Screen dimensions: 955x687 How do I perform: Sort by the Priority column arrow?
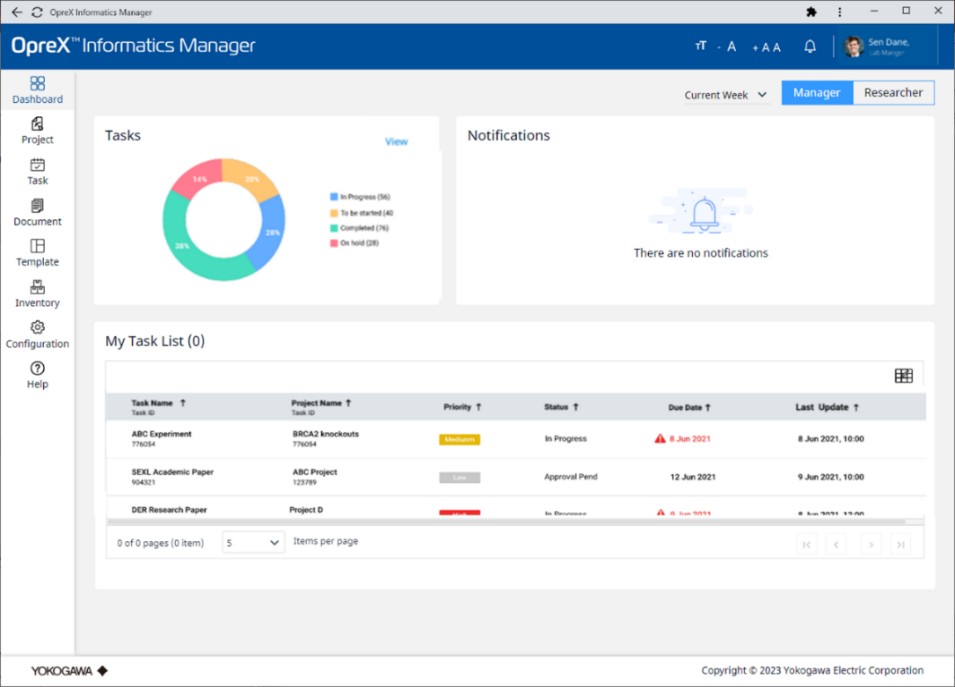tap(479, 407)
